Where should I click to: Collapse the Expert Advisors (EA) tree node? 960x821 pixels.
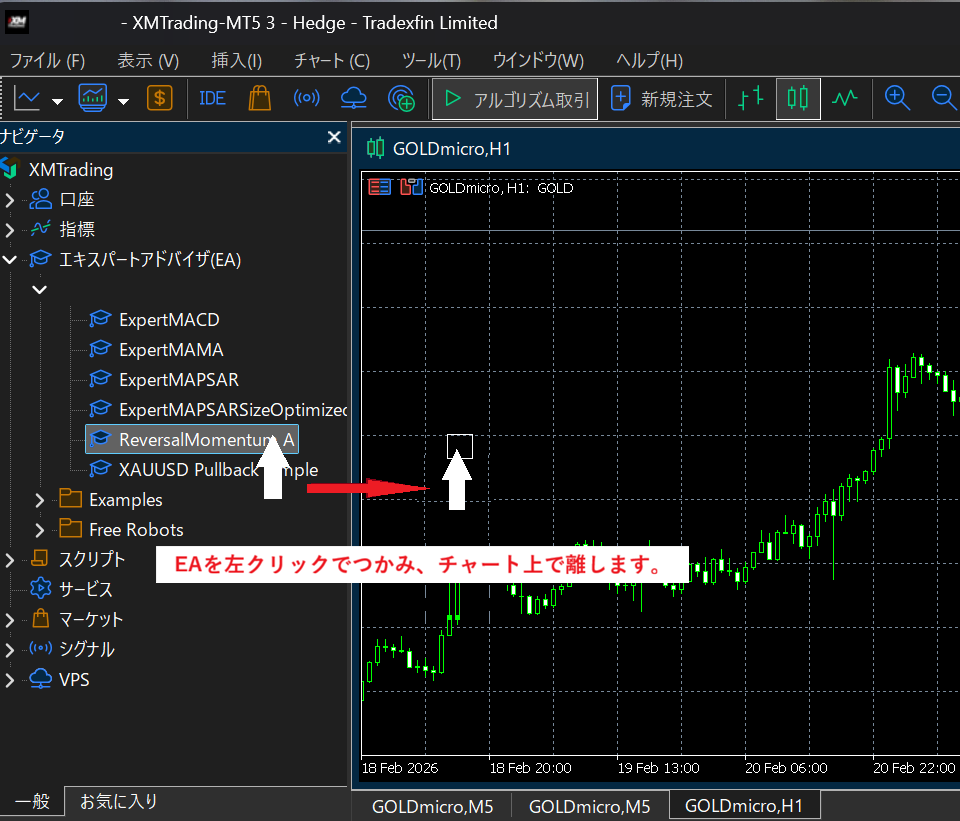[10, 260]
